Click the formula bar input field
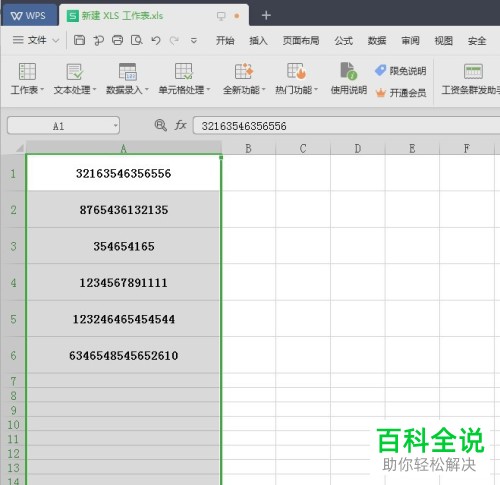 click(347, 126)
